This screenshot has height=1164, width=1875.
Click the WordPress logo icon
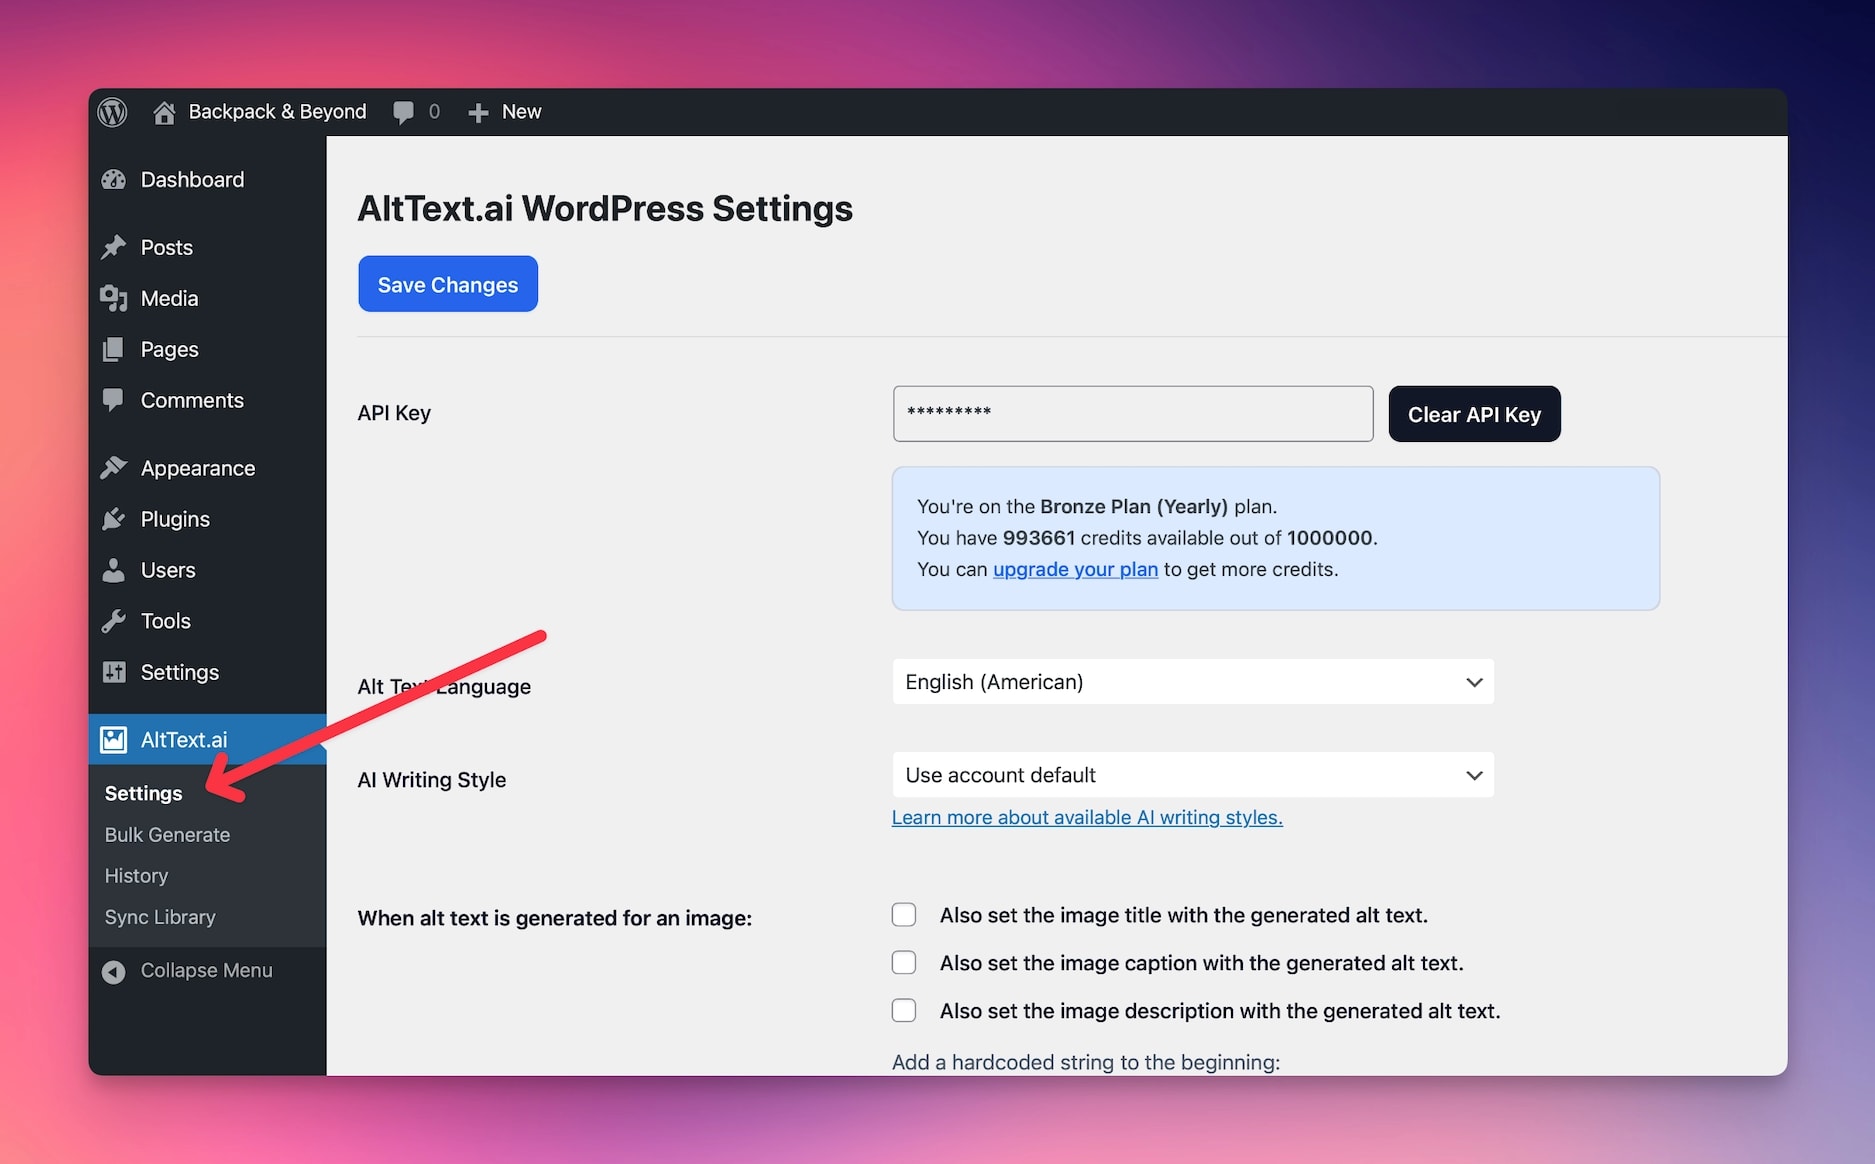click(x=113, y=112)
